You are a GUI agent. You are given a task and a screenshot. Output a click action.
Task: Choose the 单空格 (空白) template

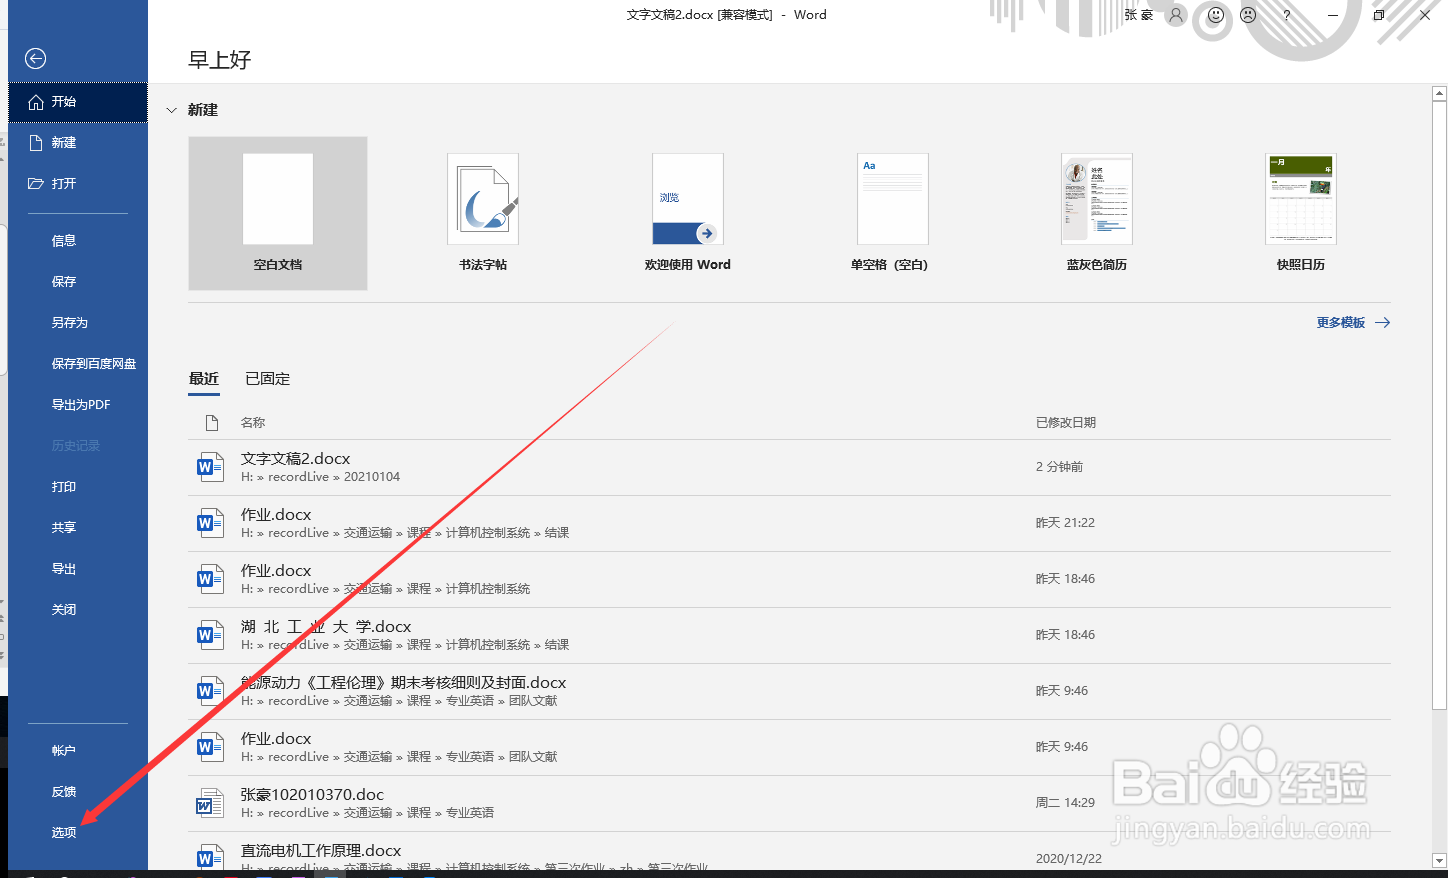[x=890, y=213]
